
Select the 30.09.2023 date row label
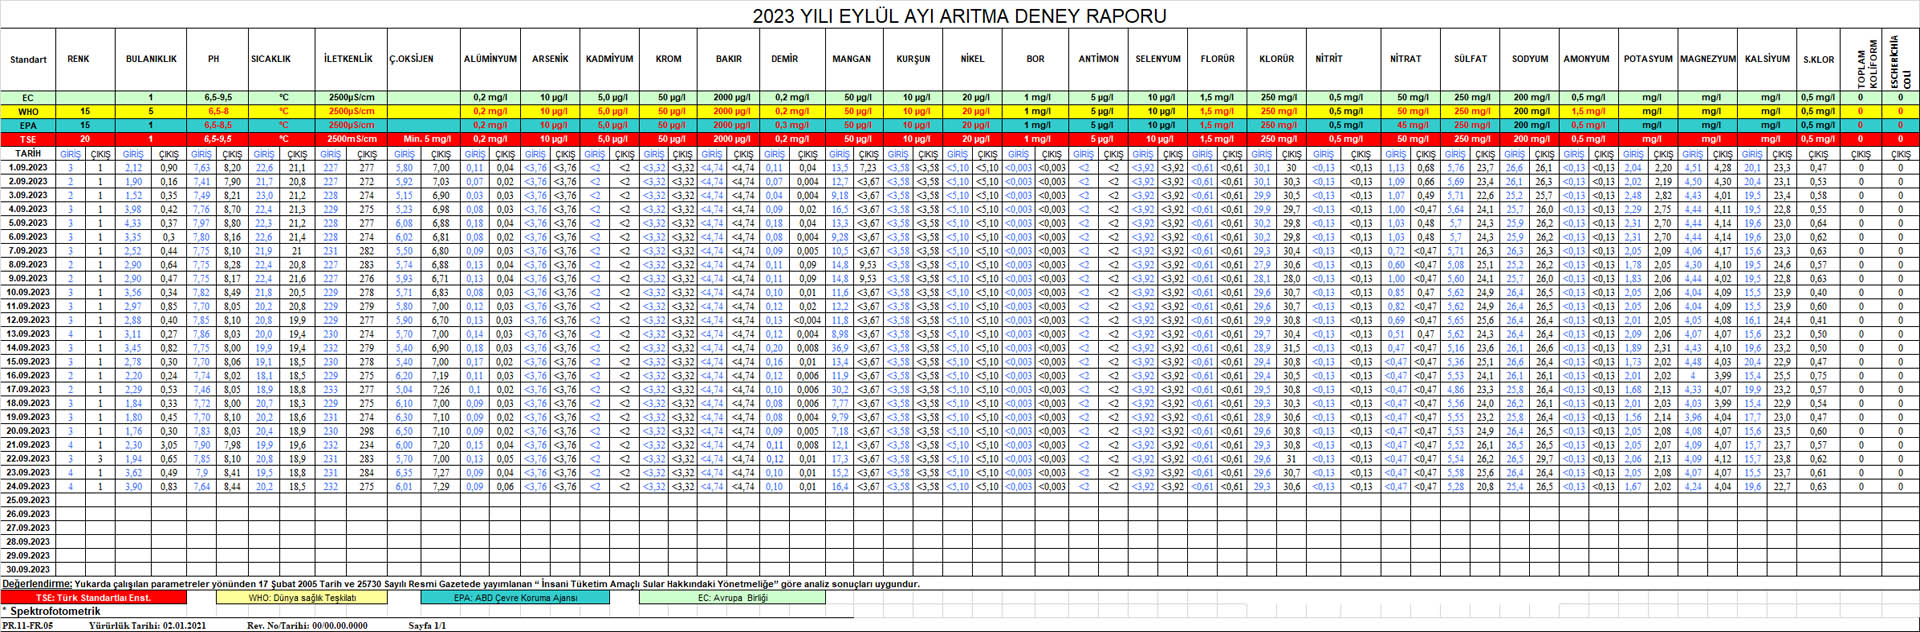point(28,570)
